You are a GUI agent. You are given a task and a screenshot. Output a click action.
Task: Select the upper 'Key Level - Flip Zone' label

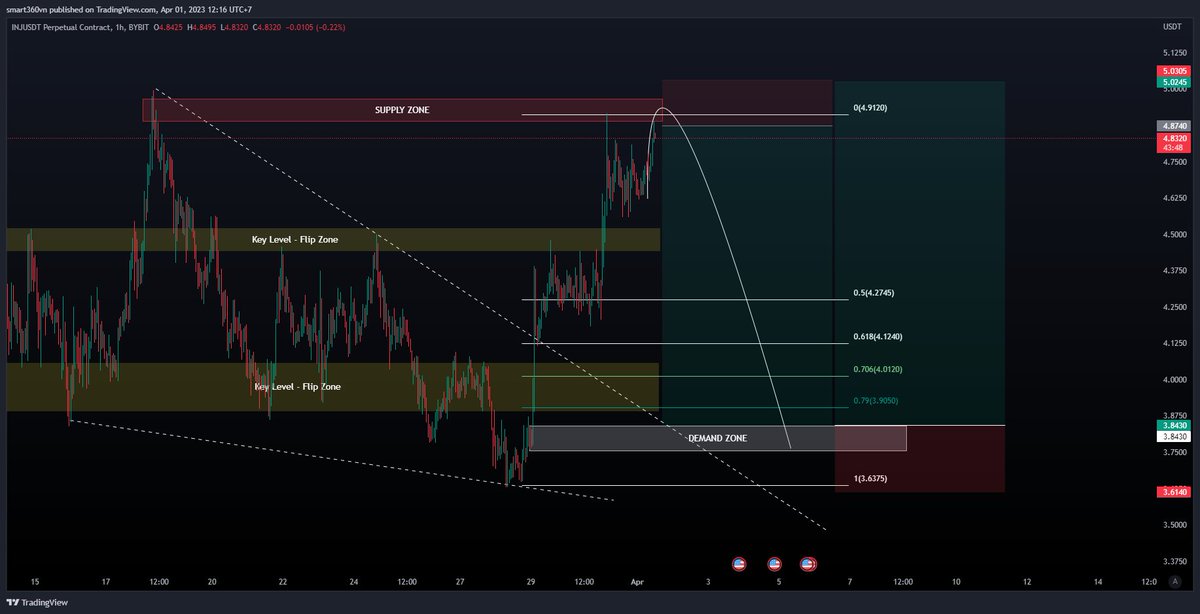[296, 240]
